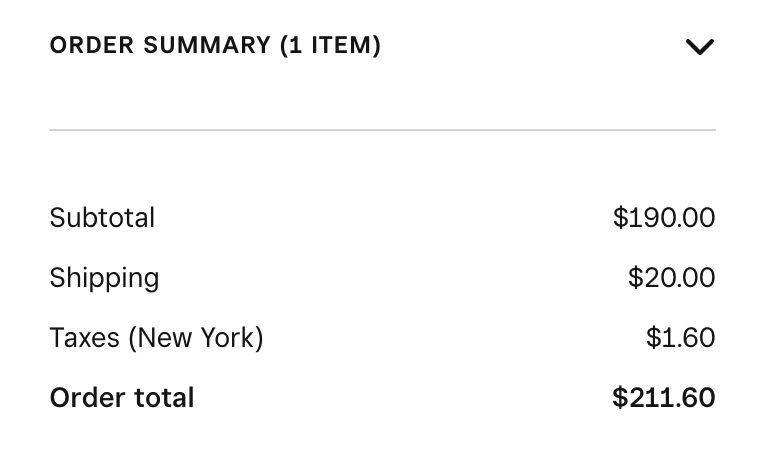Viewport: 776px width, 456px height.
Task: Click the $190.00 subtotal amount
Action: [x=664, y=217]
